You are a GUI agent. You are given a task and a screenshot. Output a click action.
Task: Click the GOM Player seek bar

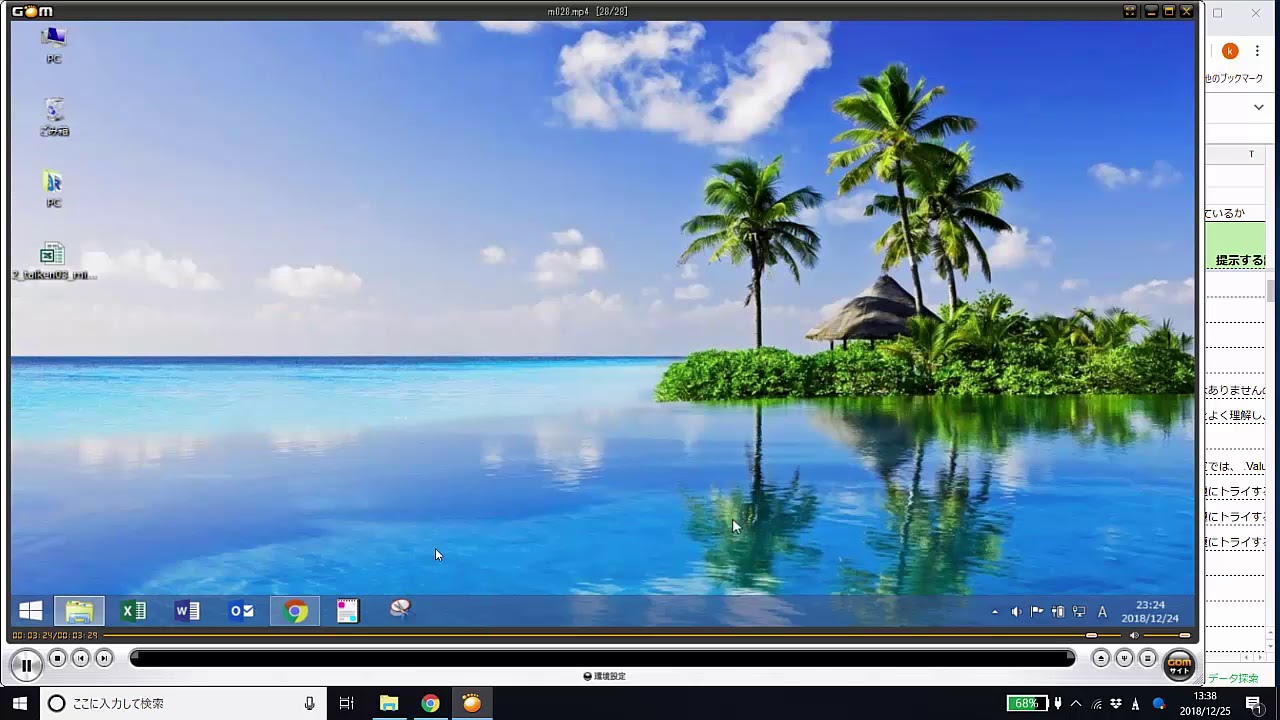point(600,635)
